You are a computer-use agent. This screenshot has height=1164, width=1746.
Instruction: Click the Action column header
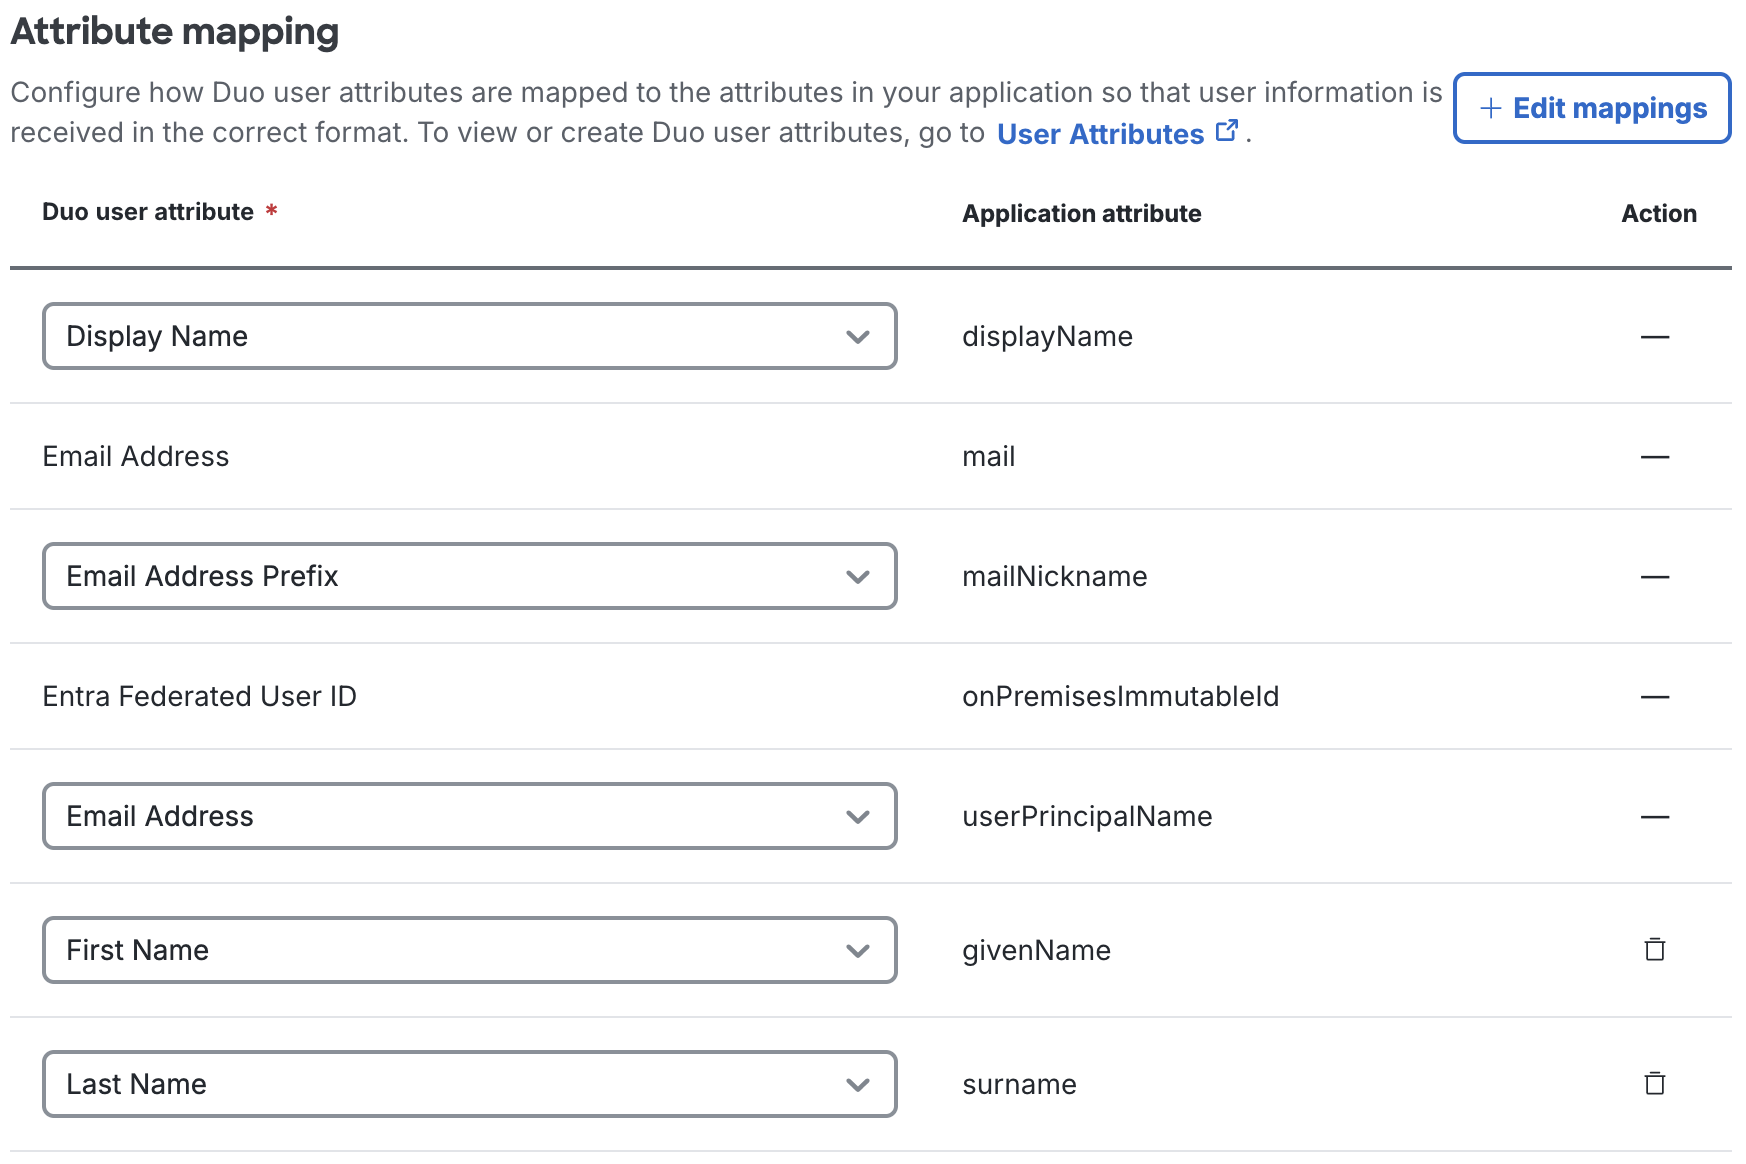click(1659, 213)
